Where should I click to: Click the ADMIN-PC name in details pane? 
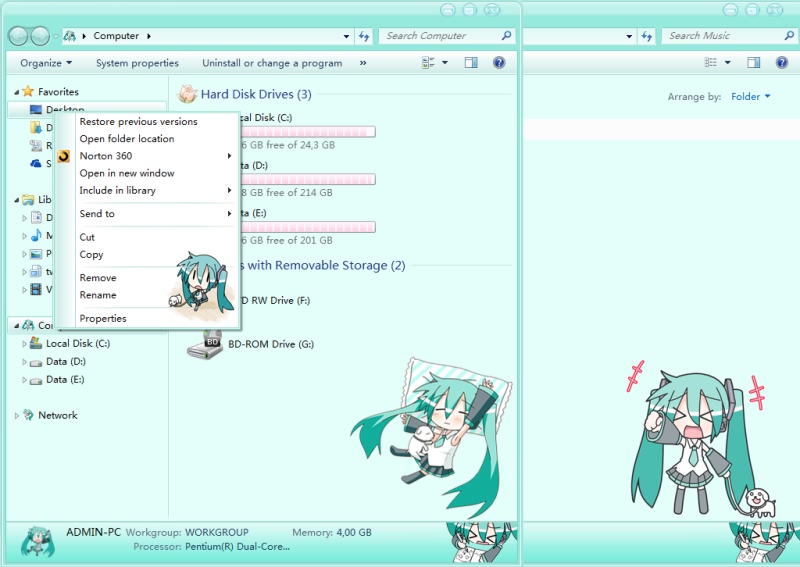pyautogui.click(x=93, y=532)
